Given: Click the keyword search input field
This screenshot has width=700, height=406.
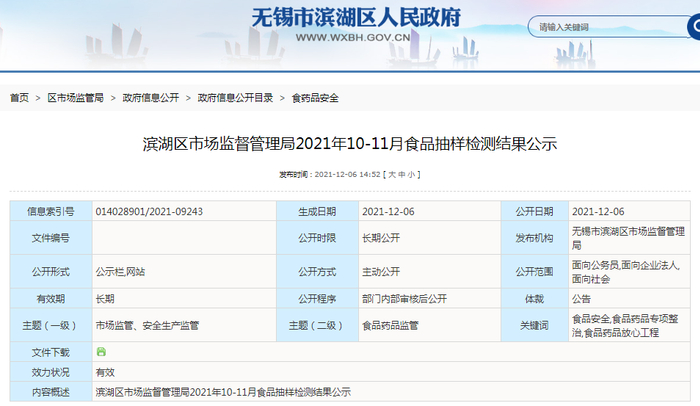Looking at the screenshot, I should [x=609, y=27].
